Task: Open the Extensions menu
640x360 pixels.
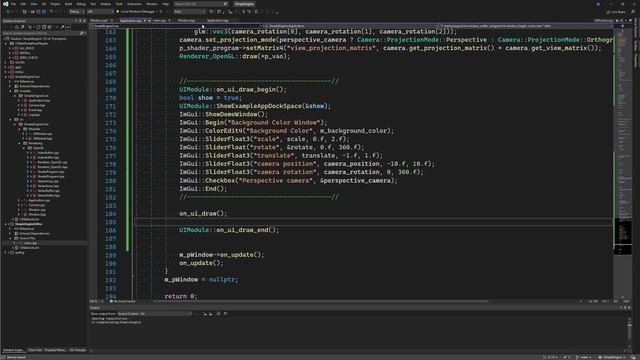Action: (x=134, y=4)
